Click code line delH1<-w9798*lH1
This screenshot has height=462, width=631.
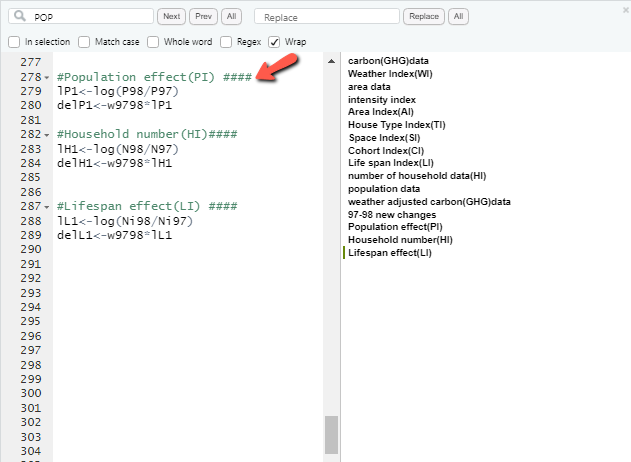coord(114,163)
